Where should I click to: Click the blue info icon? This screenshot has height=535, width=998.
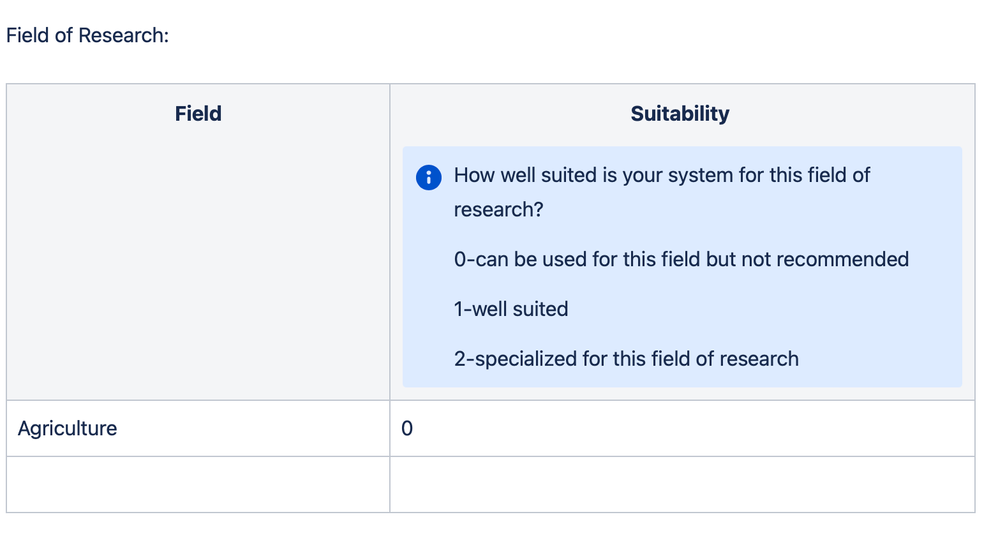coord(428,177)
